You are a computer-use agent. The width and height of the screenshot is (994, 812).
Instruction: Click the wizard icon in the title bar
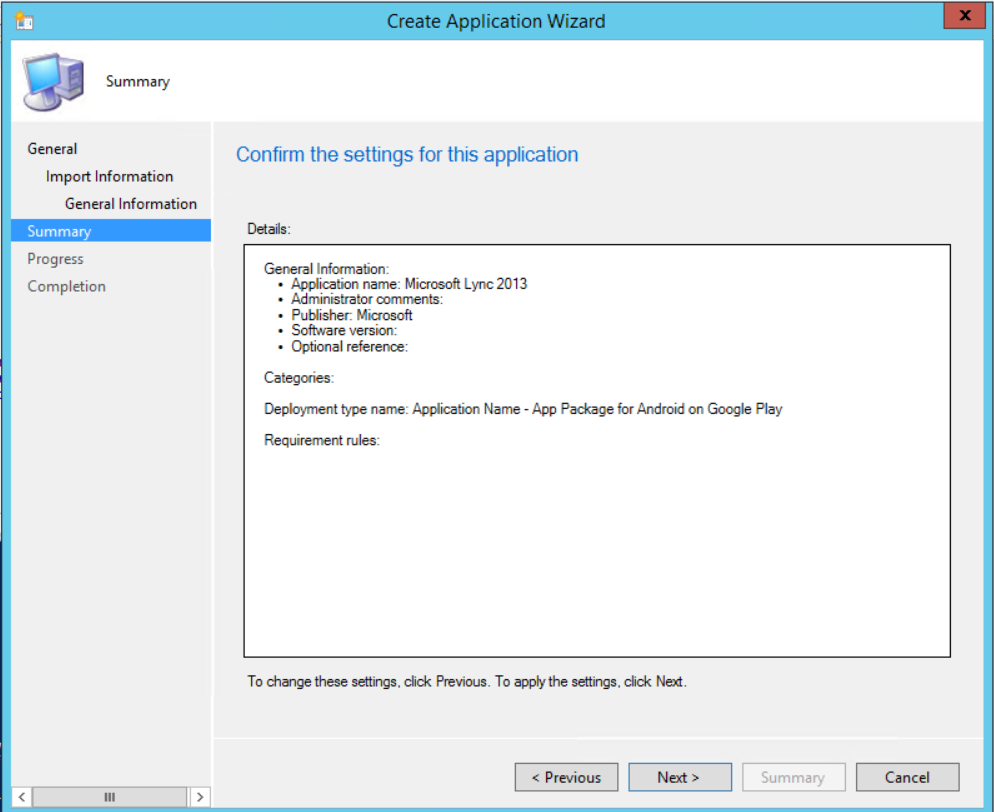point(25,20)
